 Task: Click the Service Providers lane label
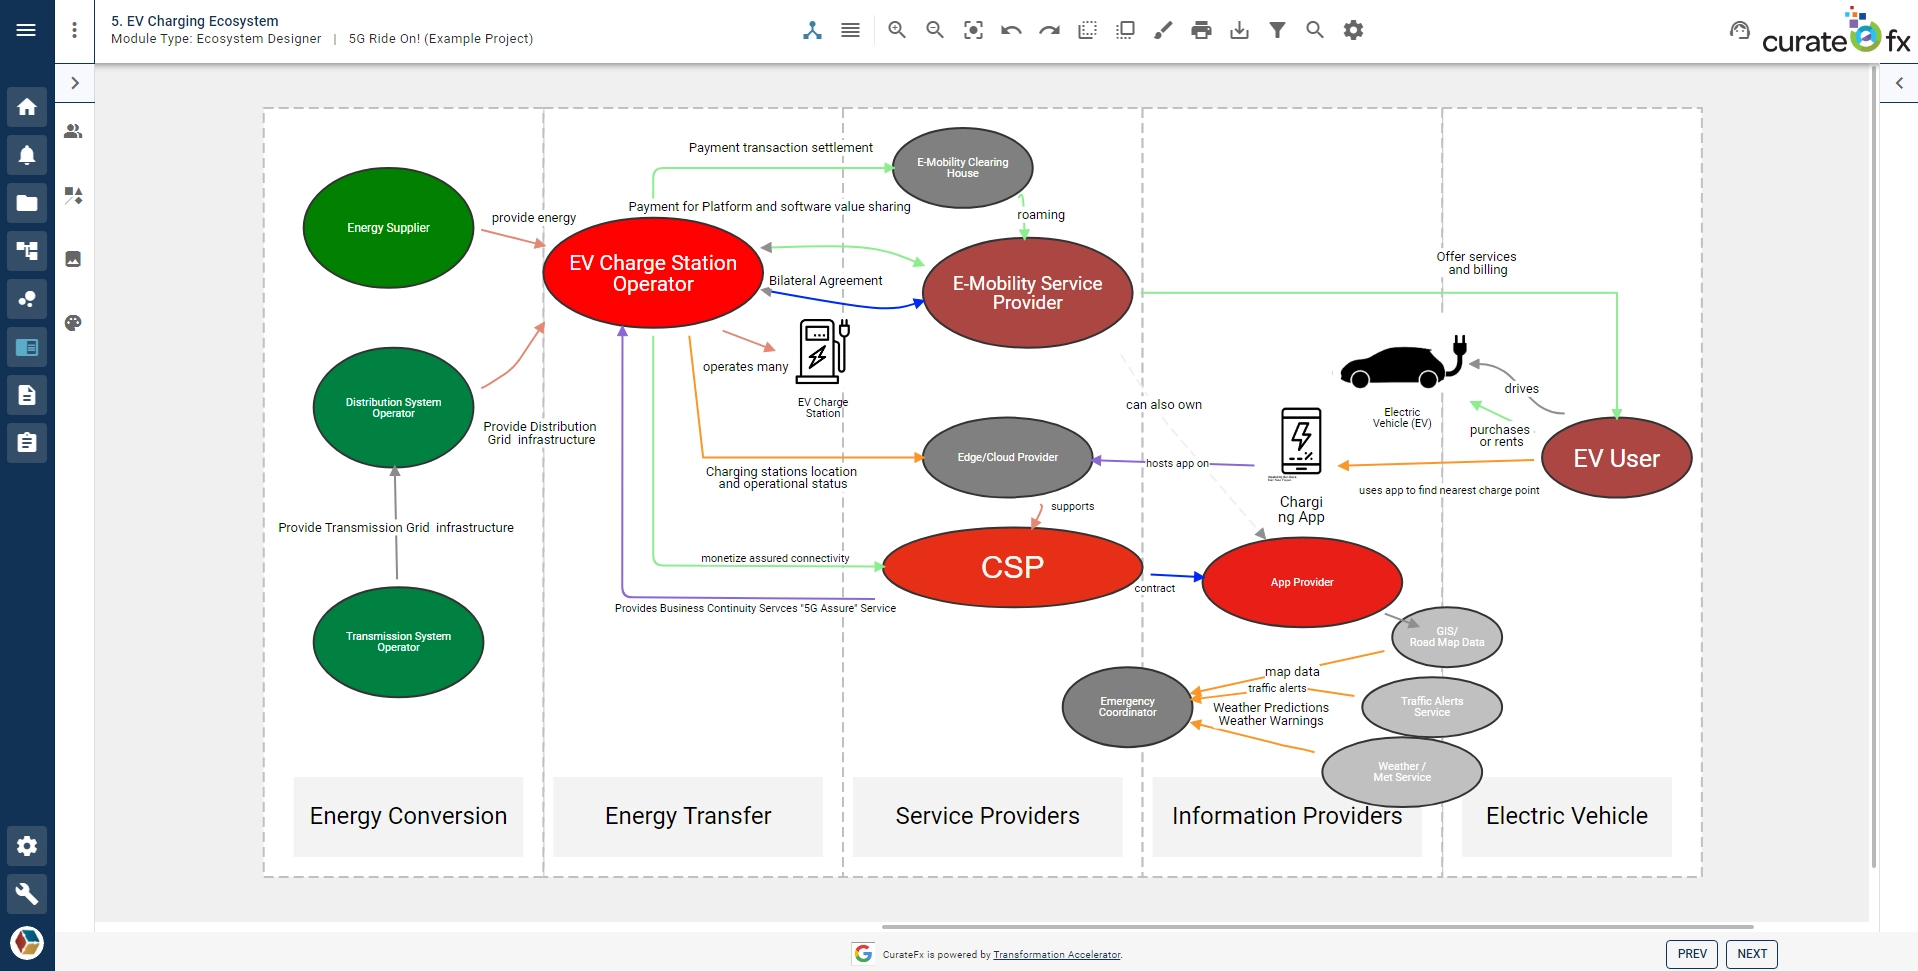point(987,816)
